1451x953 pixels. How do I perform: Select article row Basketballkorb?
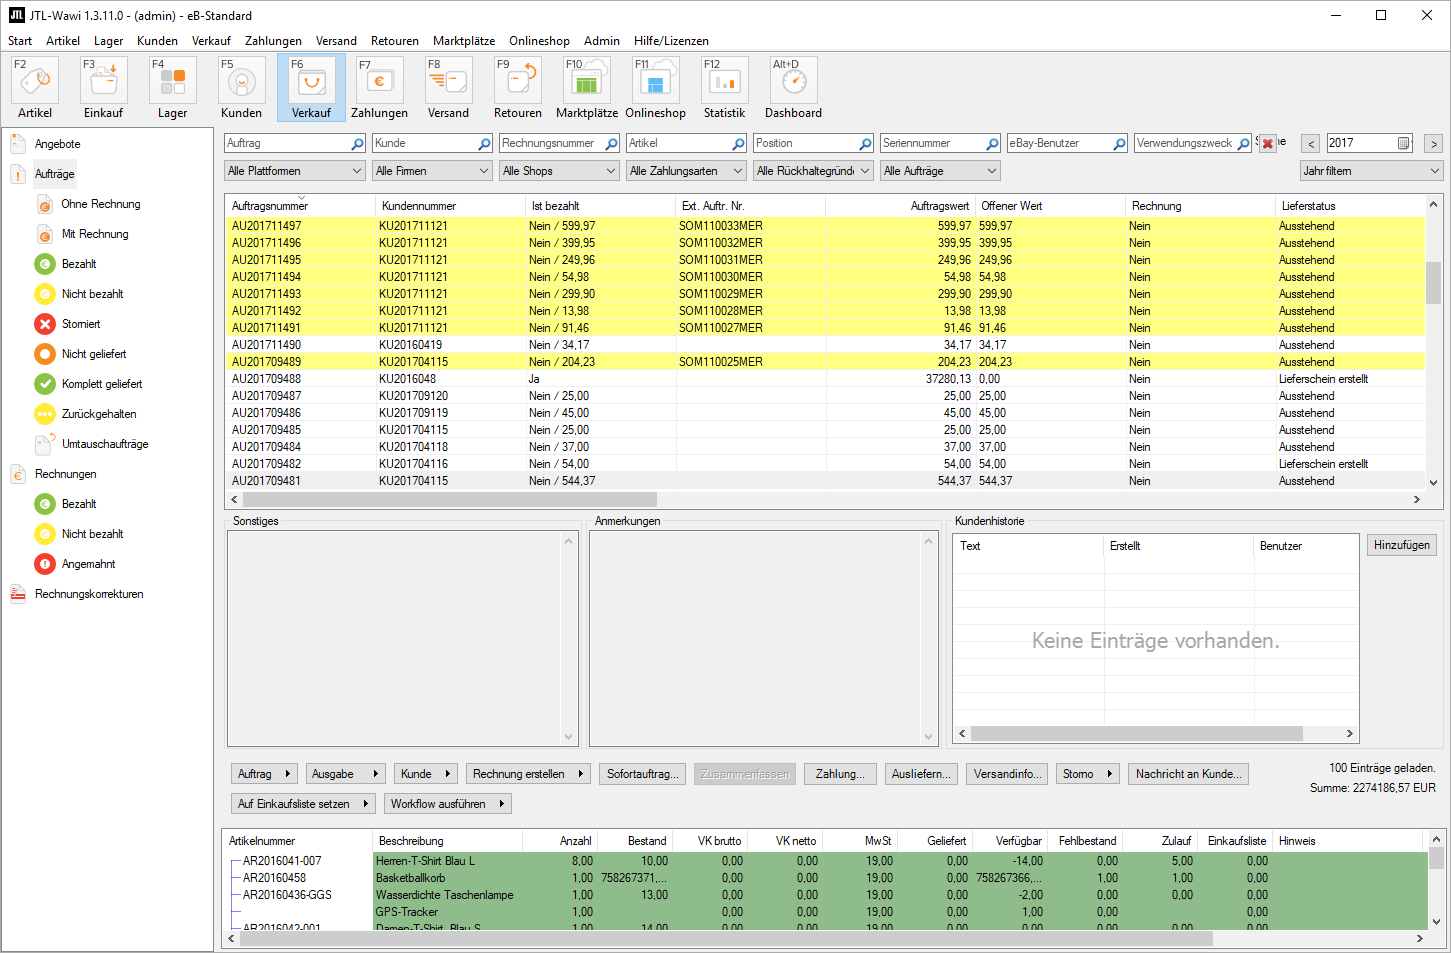click(x=826, y=878)
